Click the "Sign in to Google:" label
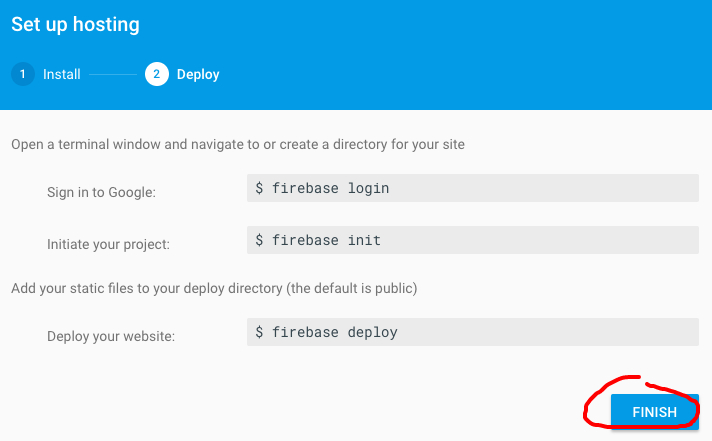 point(102,191)
